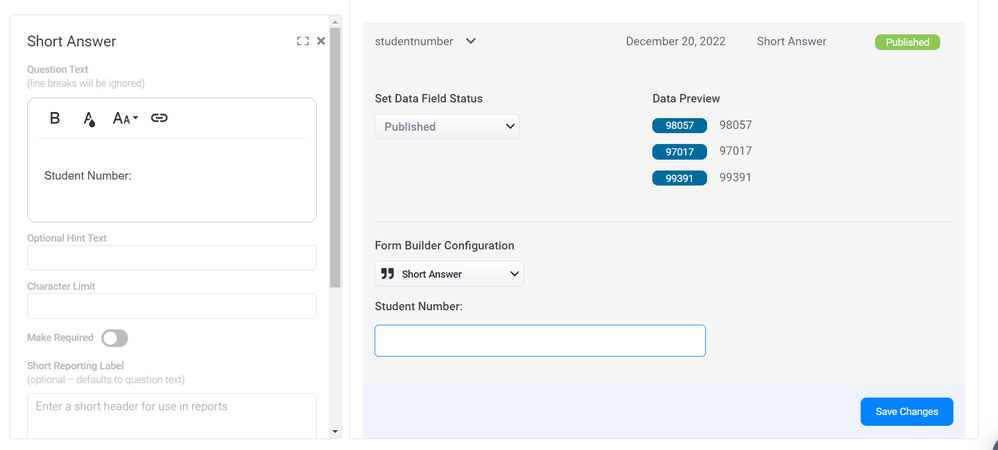
Task: Click the green Published status badge
Action: pyautogui.click(x=907, y=42)
